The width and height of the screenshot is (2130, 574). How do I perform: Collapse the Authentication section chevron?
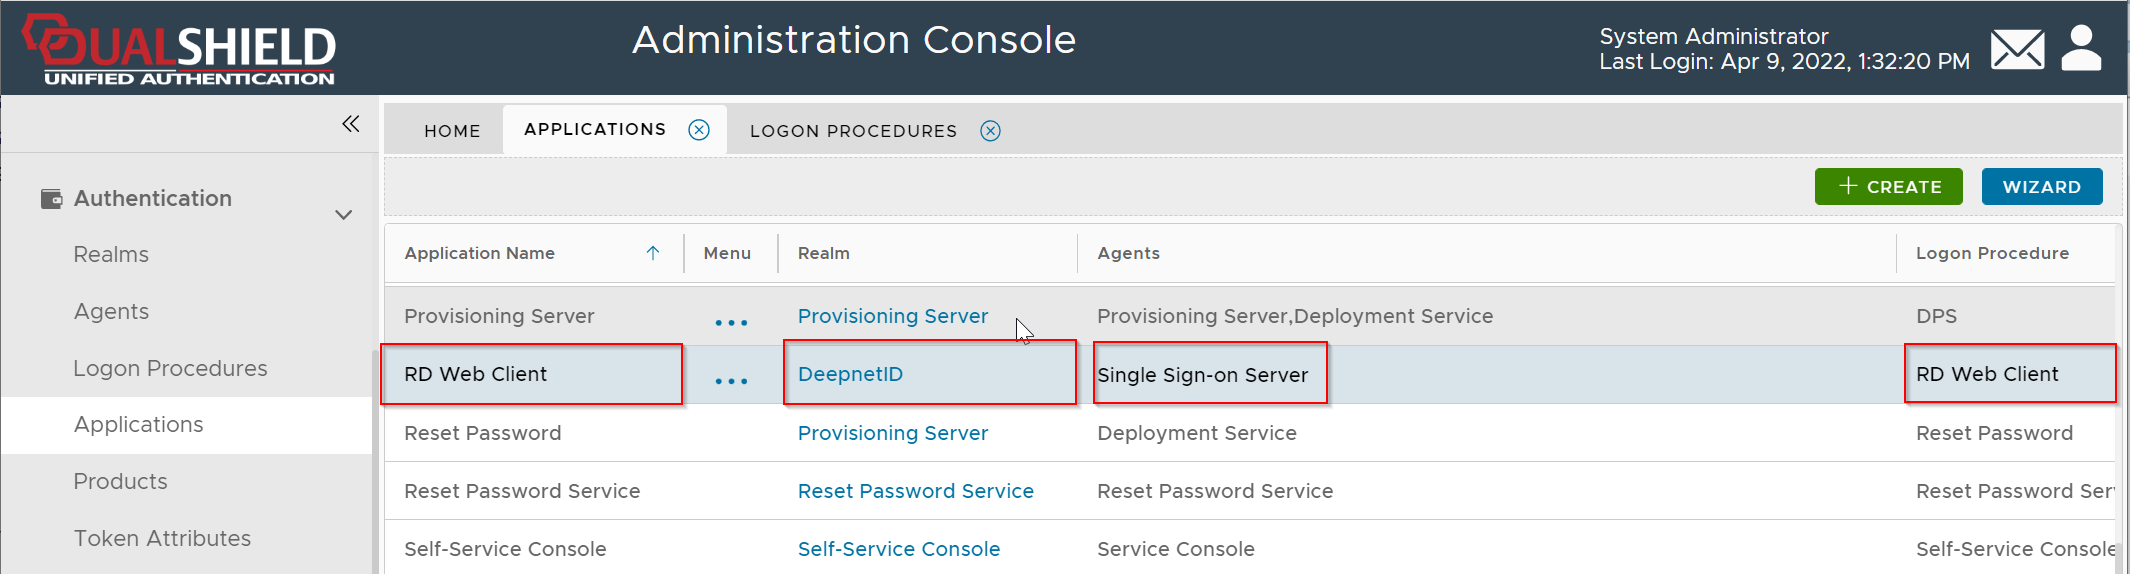[x=343, y=214]
